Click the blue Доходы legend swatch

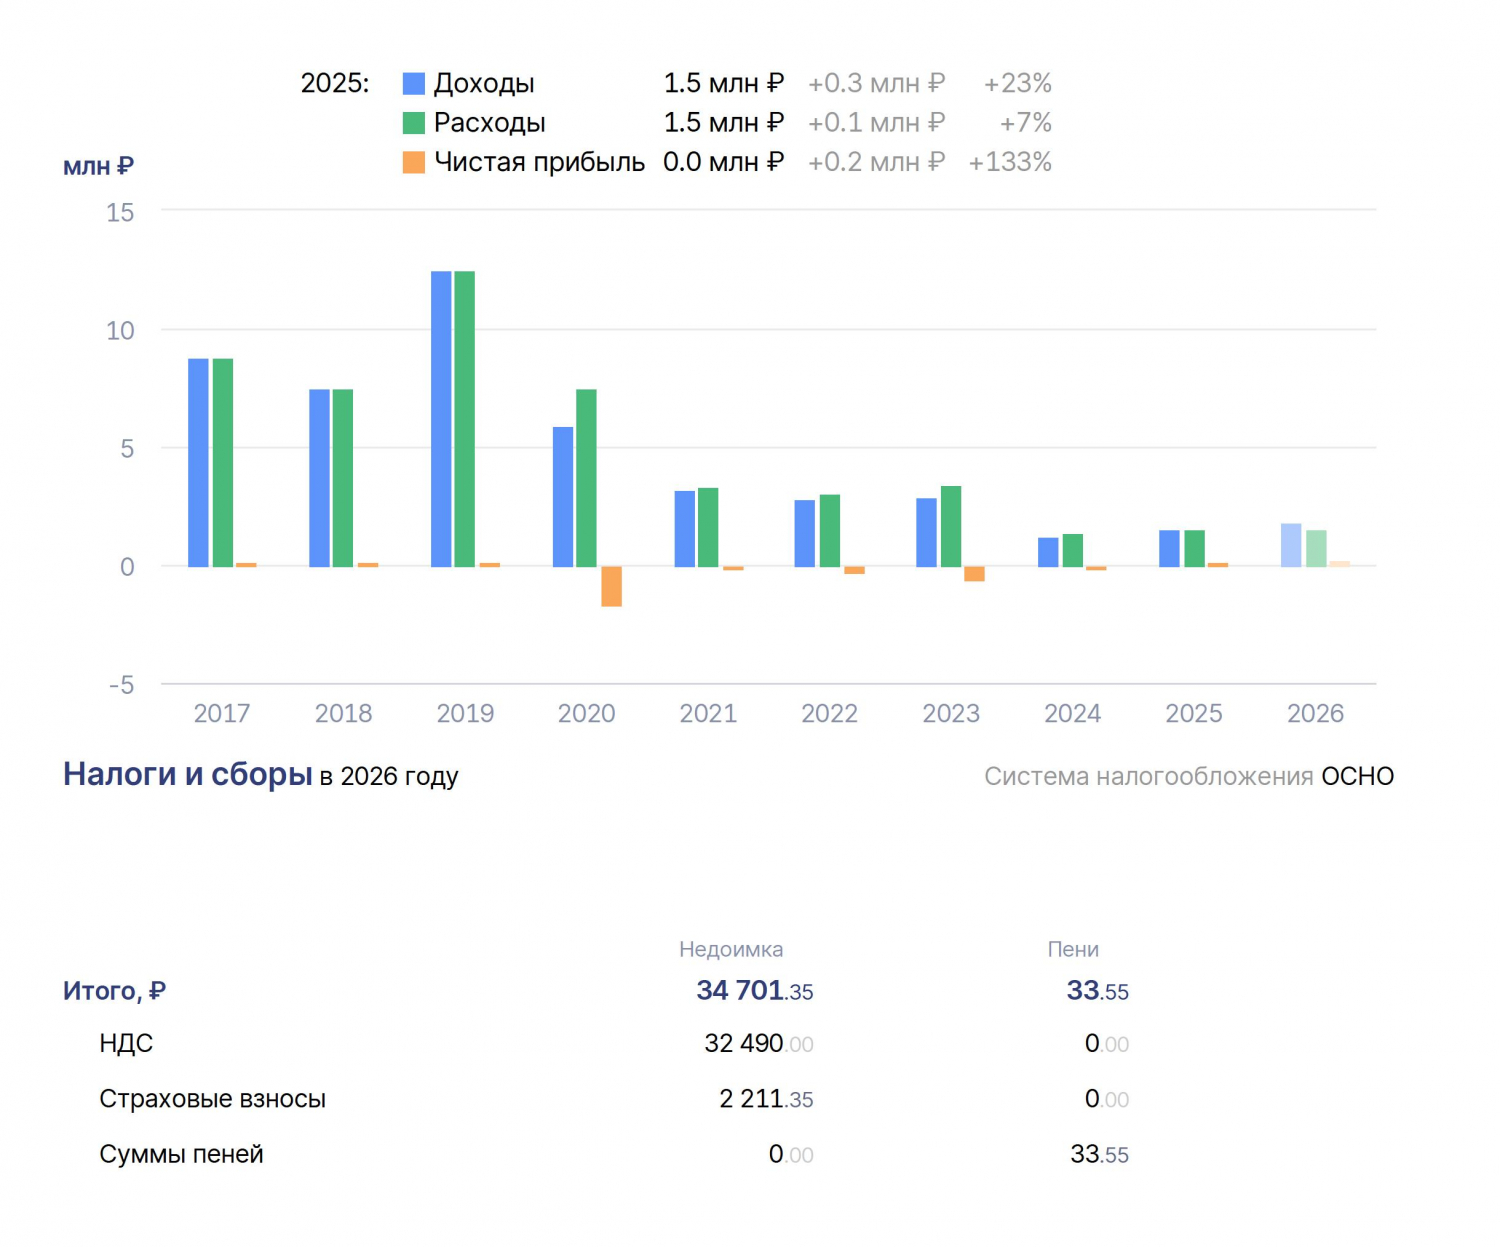click(413, 83)
